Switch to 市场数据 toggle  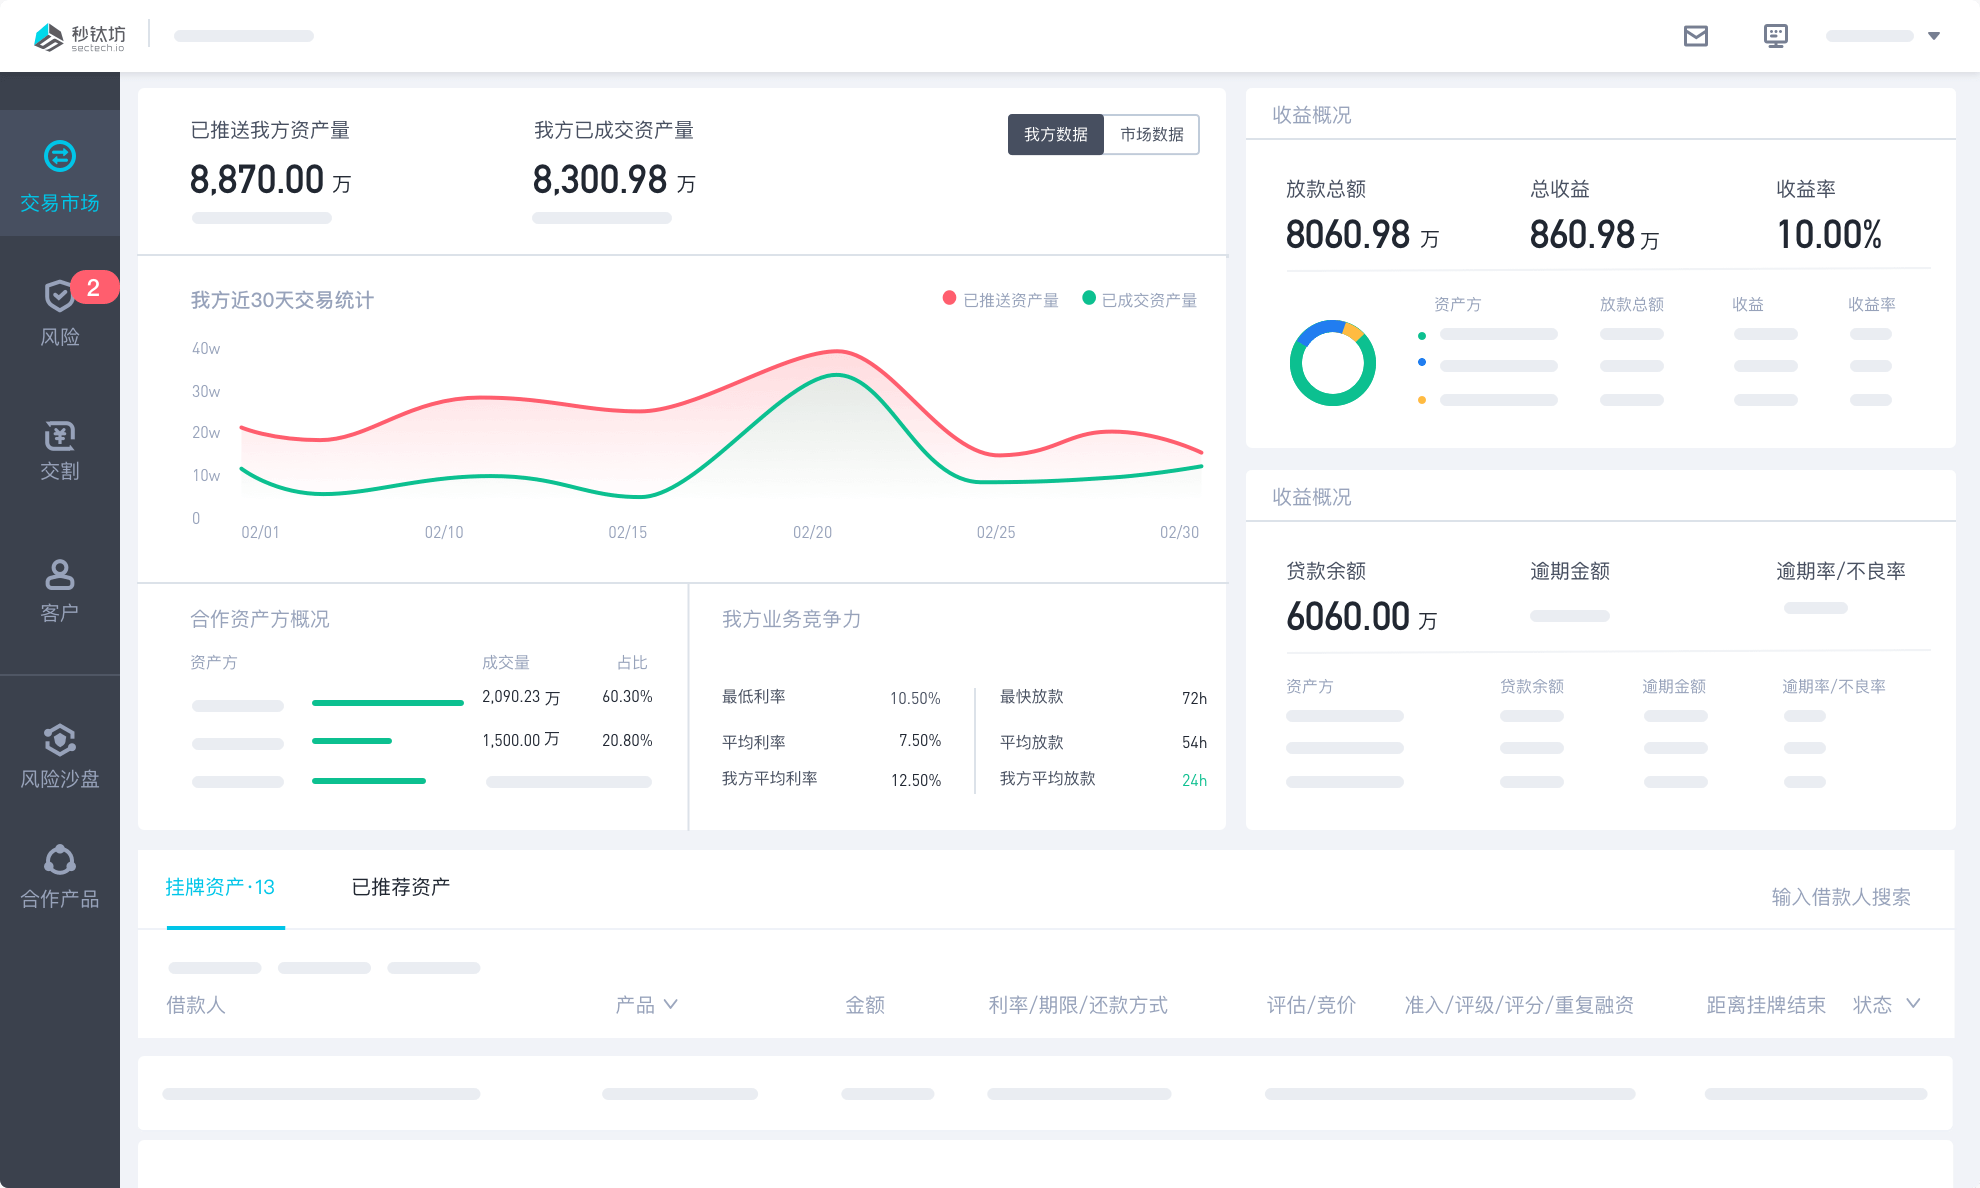(1151, 134)
